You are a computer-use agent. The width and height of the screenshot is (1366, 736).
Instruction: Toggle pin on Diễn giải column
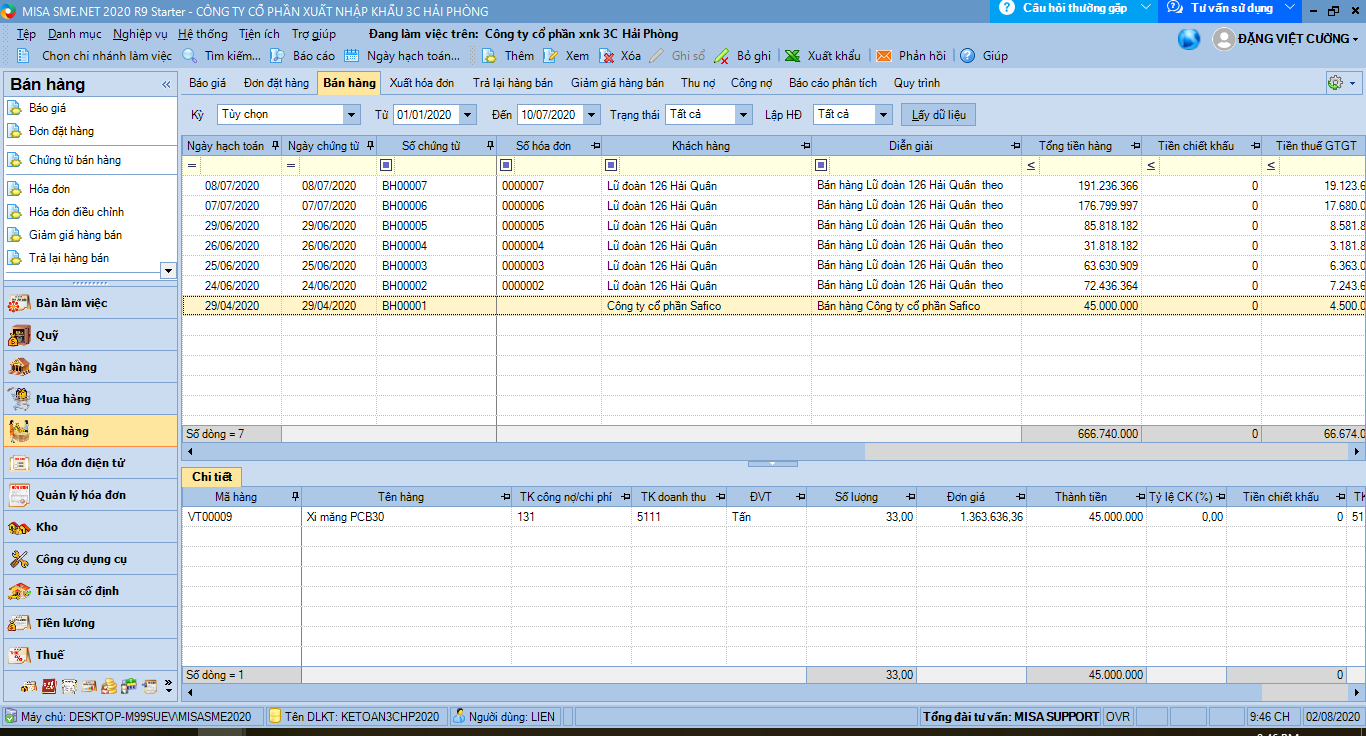coord(1015,146)
